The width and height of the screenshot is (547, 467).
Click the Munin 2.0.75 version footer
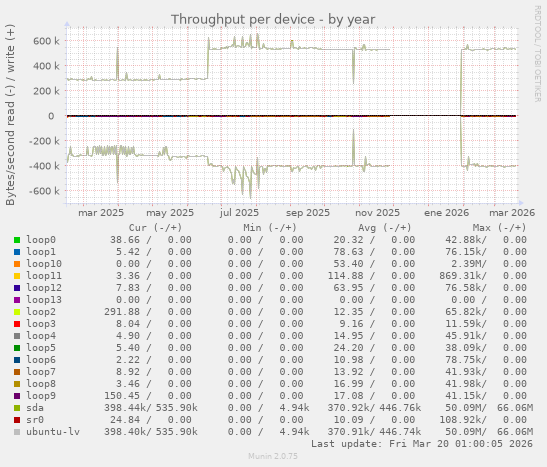tap(273, 456)
